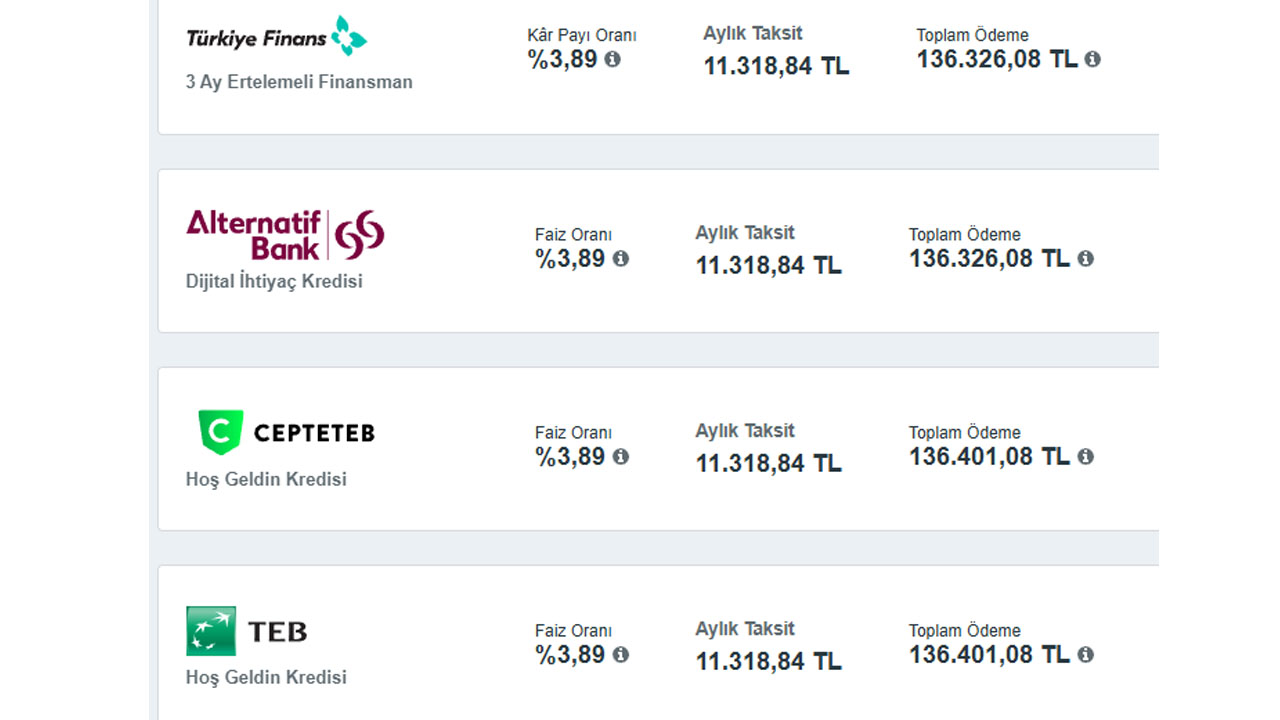The image size is (1280, 720).
Task: Click info icon next to Türkiye Finans %3,89 rate
Action: coord(612,59)
